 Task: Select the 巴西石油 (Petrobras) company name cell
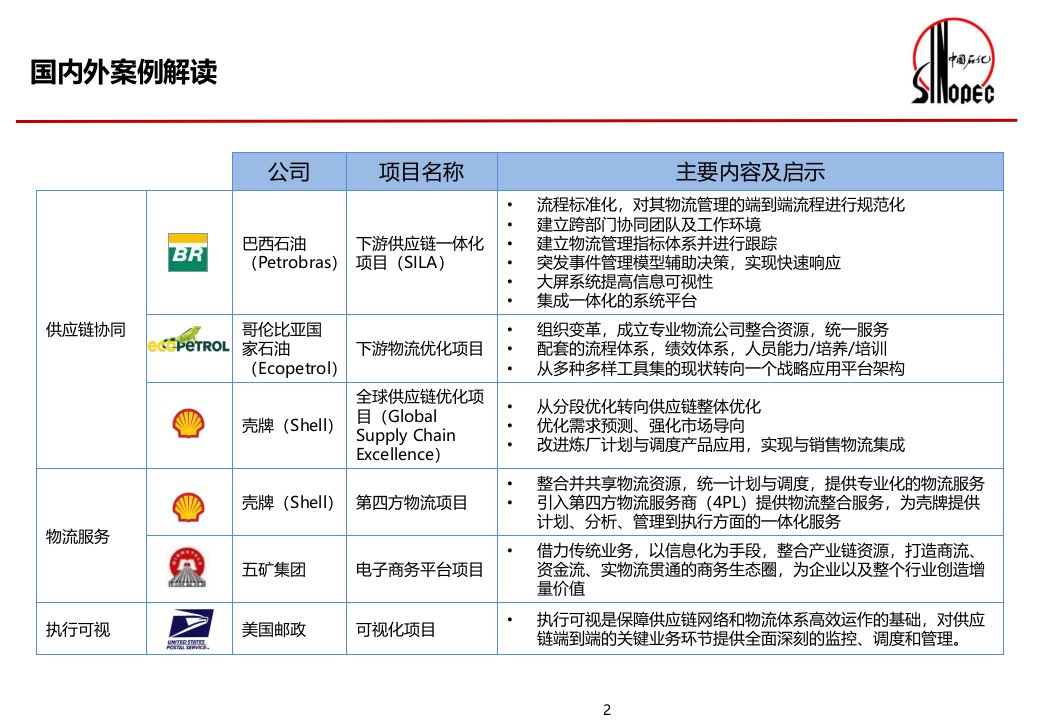(289, 252)
